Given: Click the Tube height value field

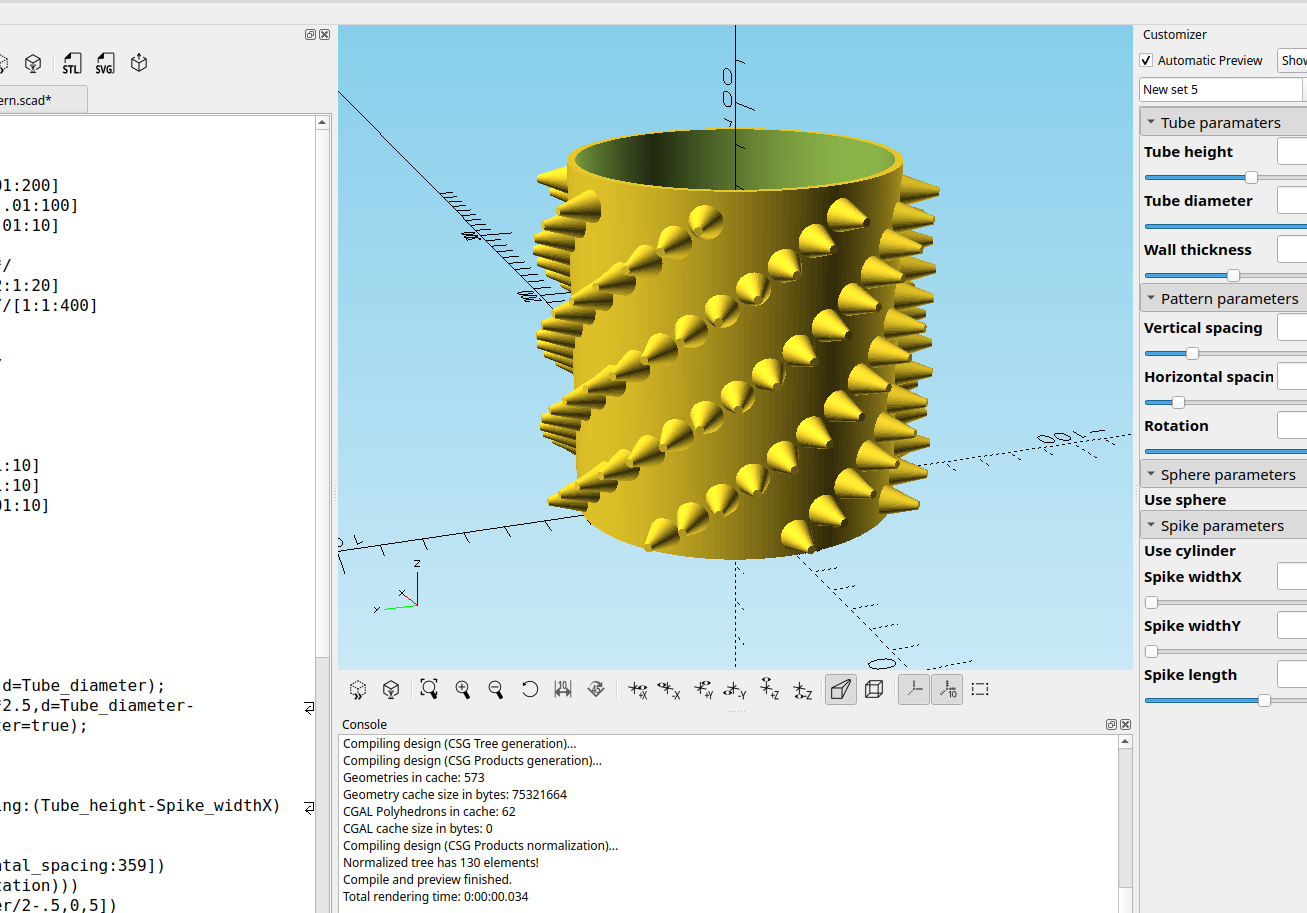Looking at the screenshot, I should (x=1292, y=152).
